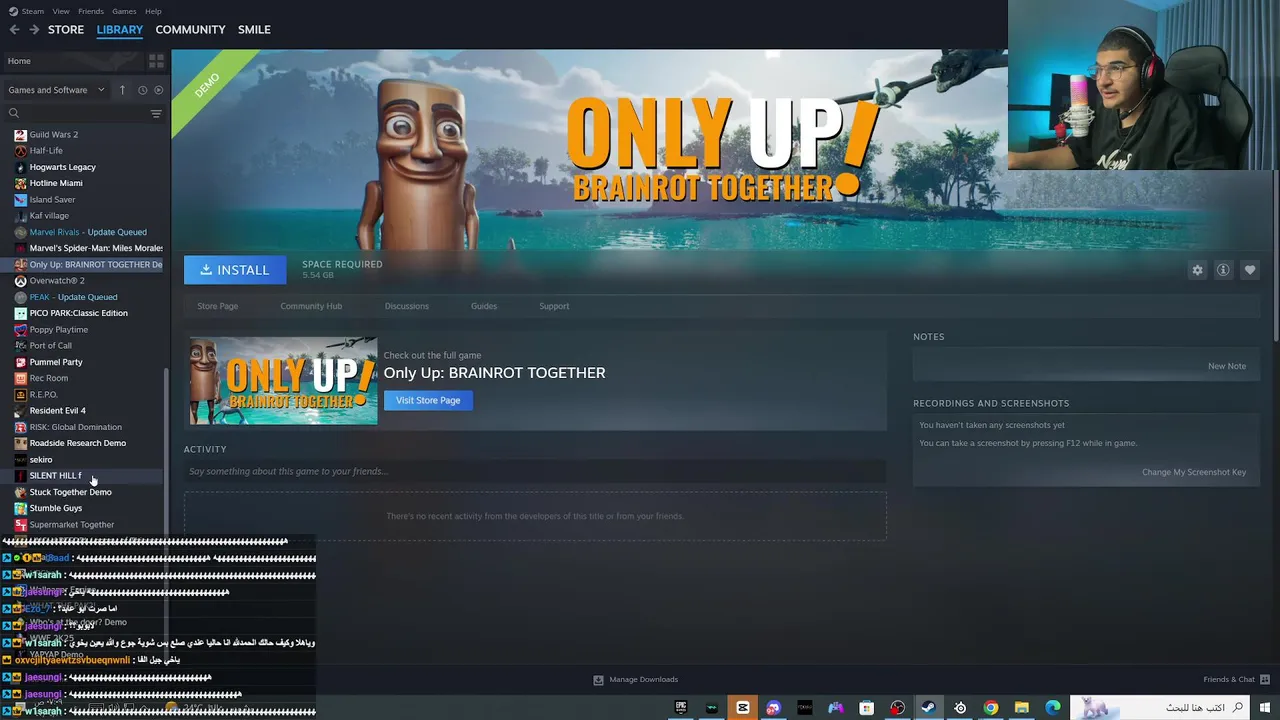Screen dimensions: 1280x720
Task: Open SteelSeries app from taskbar
Action: coord(960,708)
